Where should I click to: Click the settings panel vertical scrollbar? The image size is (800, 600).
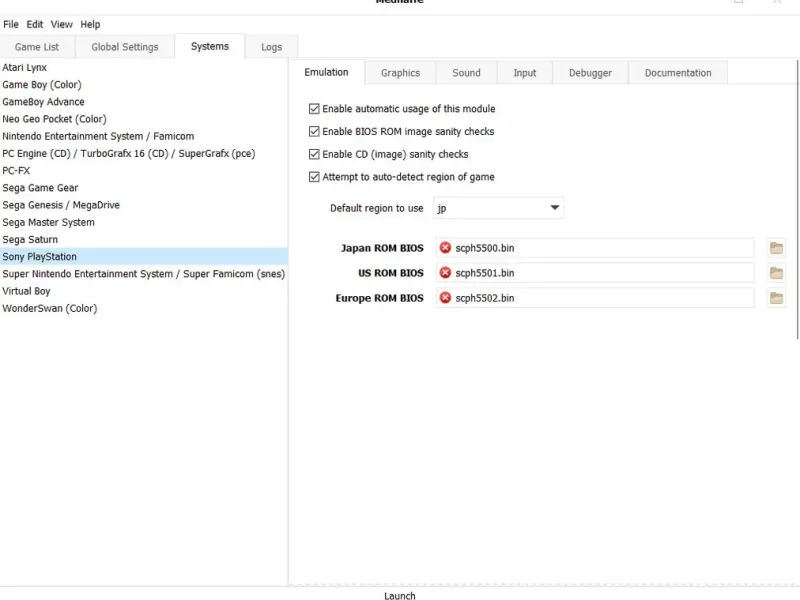(797, 199)
